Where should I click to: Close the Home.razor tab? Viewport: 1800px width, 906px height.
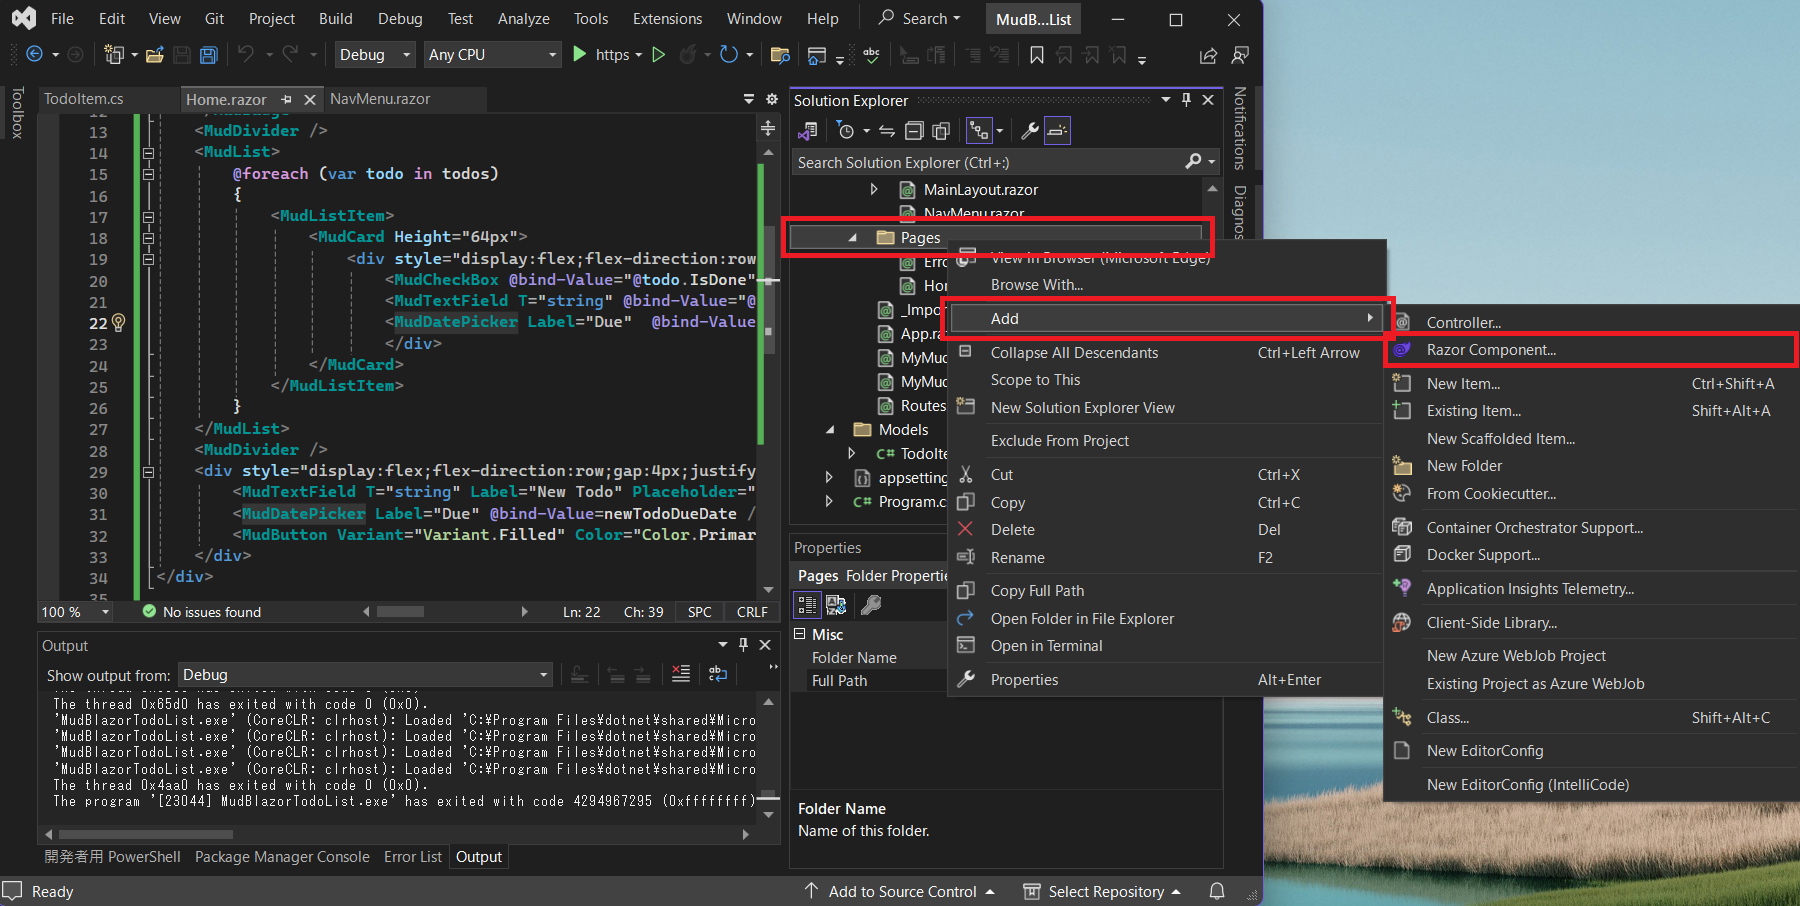(x=309, y=99)
